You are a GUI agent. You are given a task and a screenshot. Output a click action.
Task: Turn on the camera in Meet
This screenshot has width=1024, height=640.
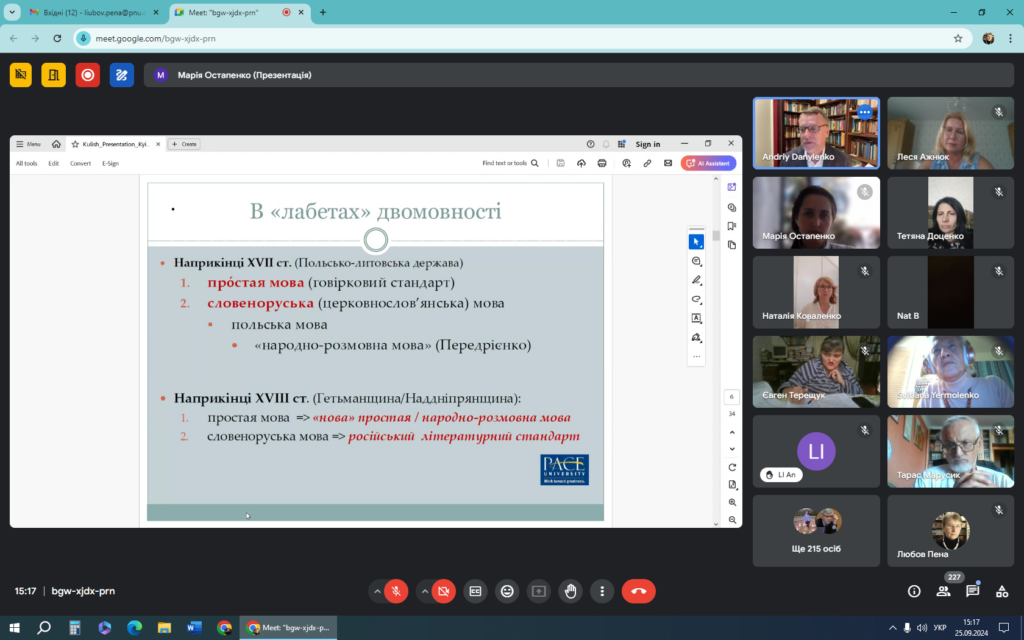[444, 591]
